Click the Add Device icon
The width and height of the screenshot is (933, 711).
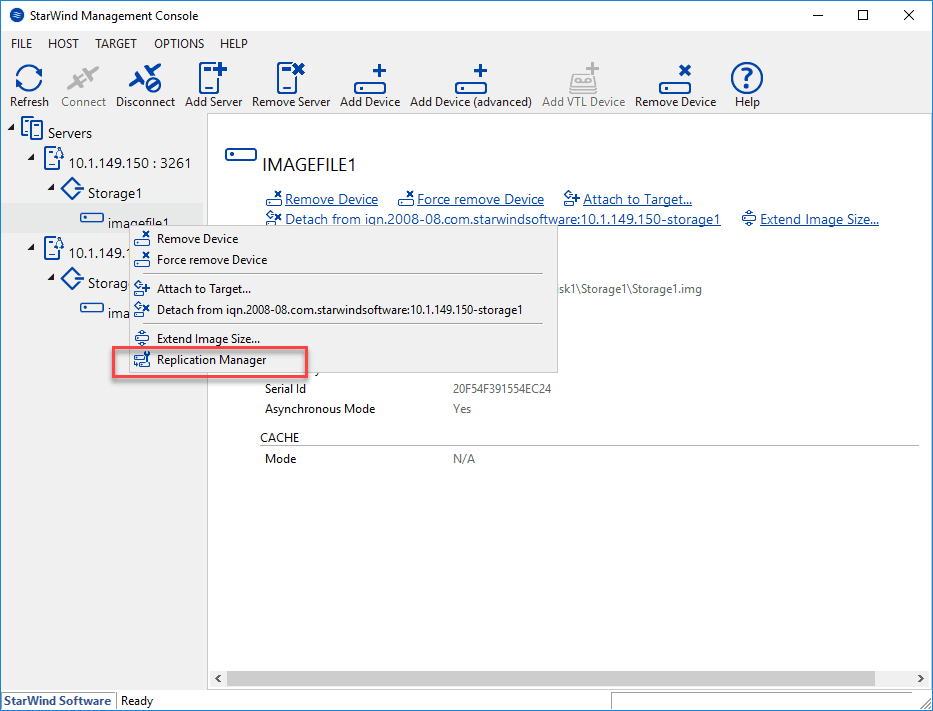(370, 79)
